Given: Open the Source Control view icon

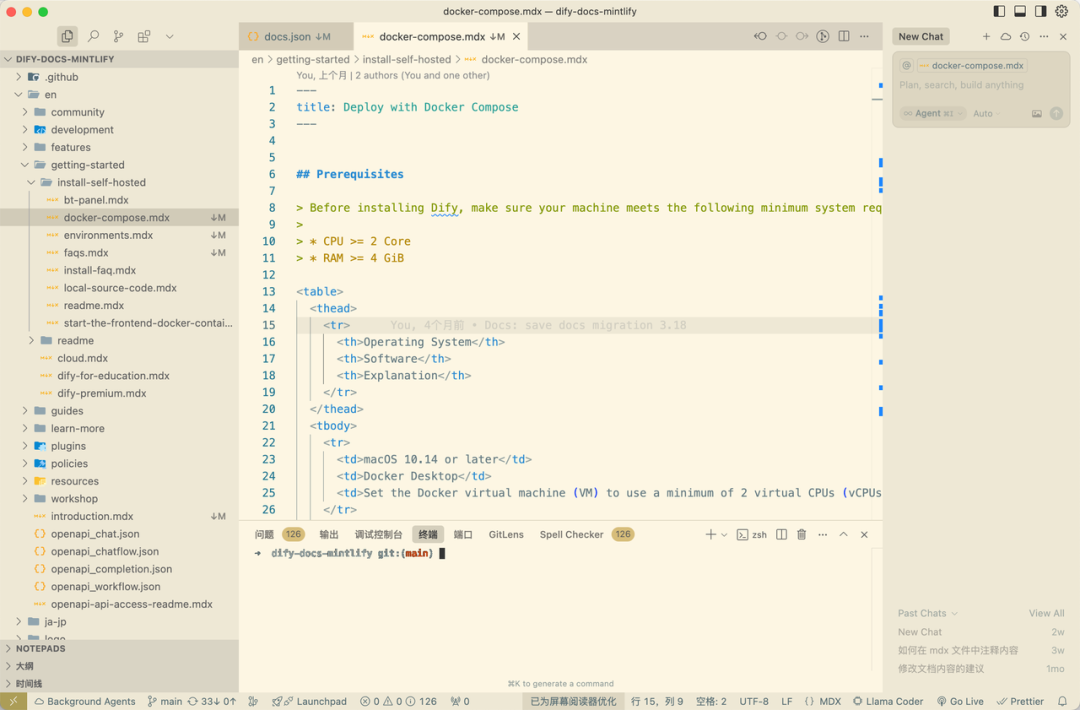Looking at the screenshot, I should tap(118, 36).
